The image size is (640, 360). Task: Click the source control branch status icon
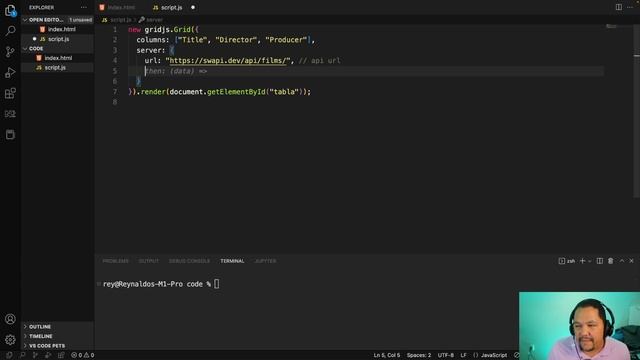pyautogui.click(x=36, y=355)
